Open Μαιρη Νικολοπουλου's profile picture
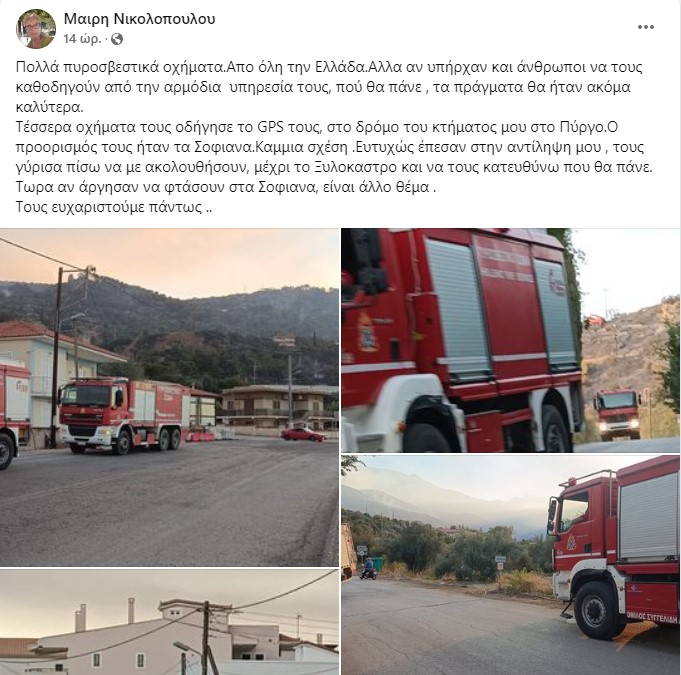The image size is (681, 675). [x=36, y=29]
